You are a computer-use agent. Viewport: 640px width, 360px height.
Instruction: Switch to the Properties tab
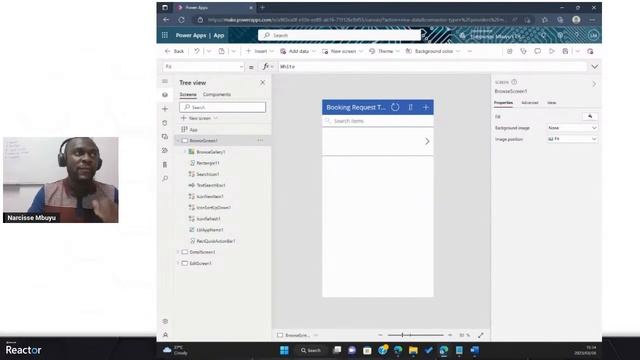pyautogui.click(x=503, y=102)
